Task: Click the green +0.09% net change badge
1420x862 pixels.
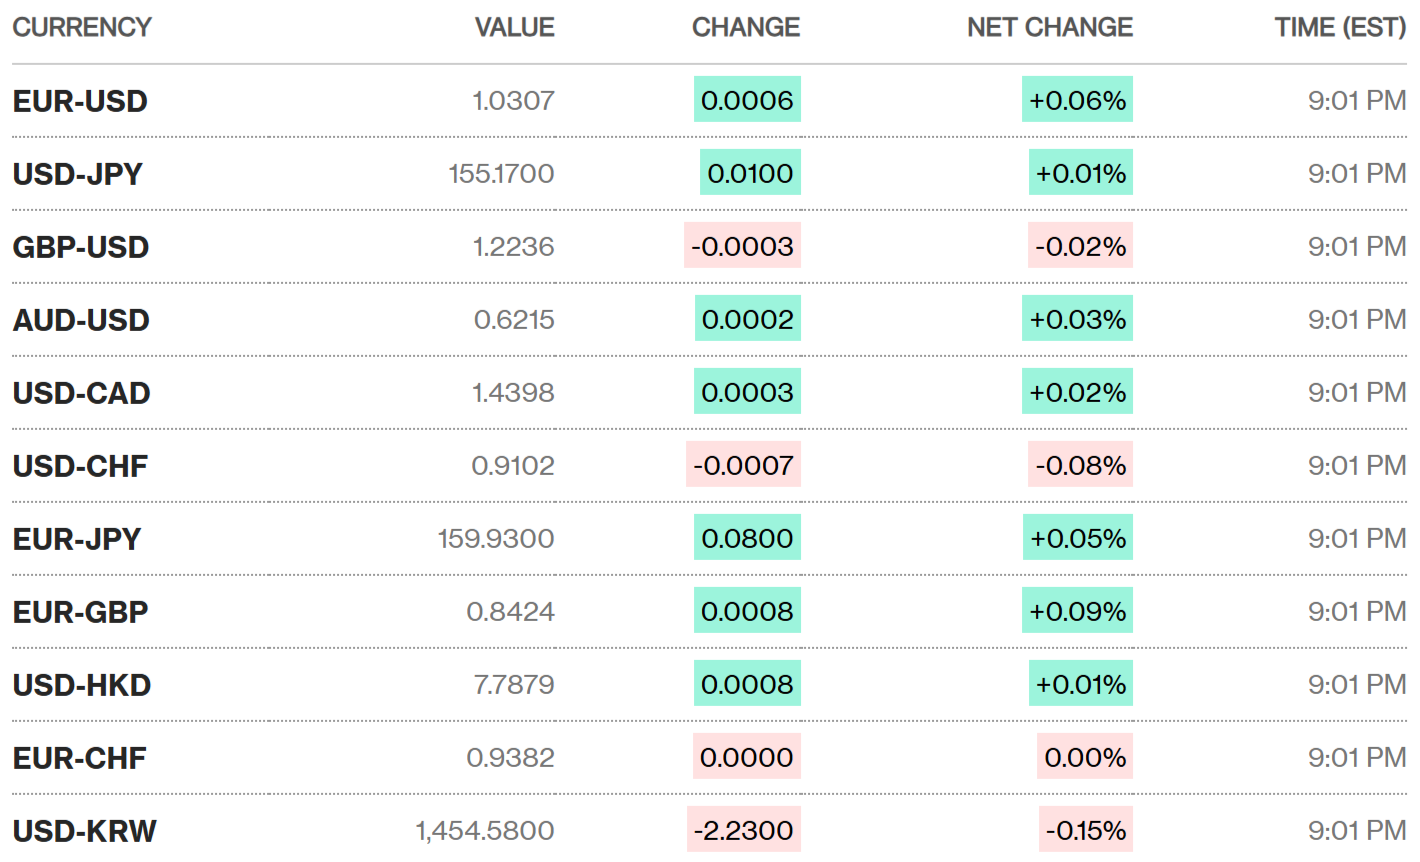Action: point(1077,612)
